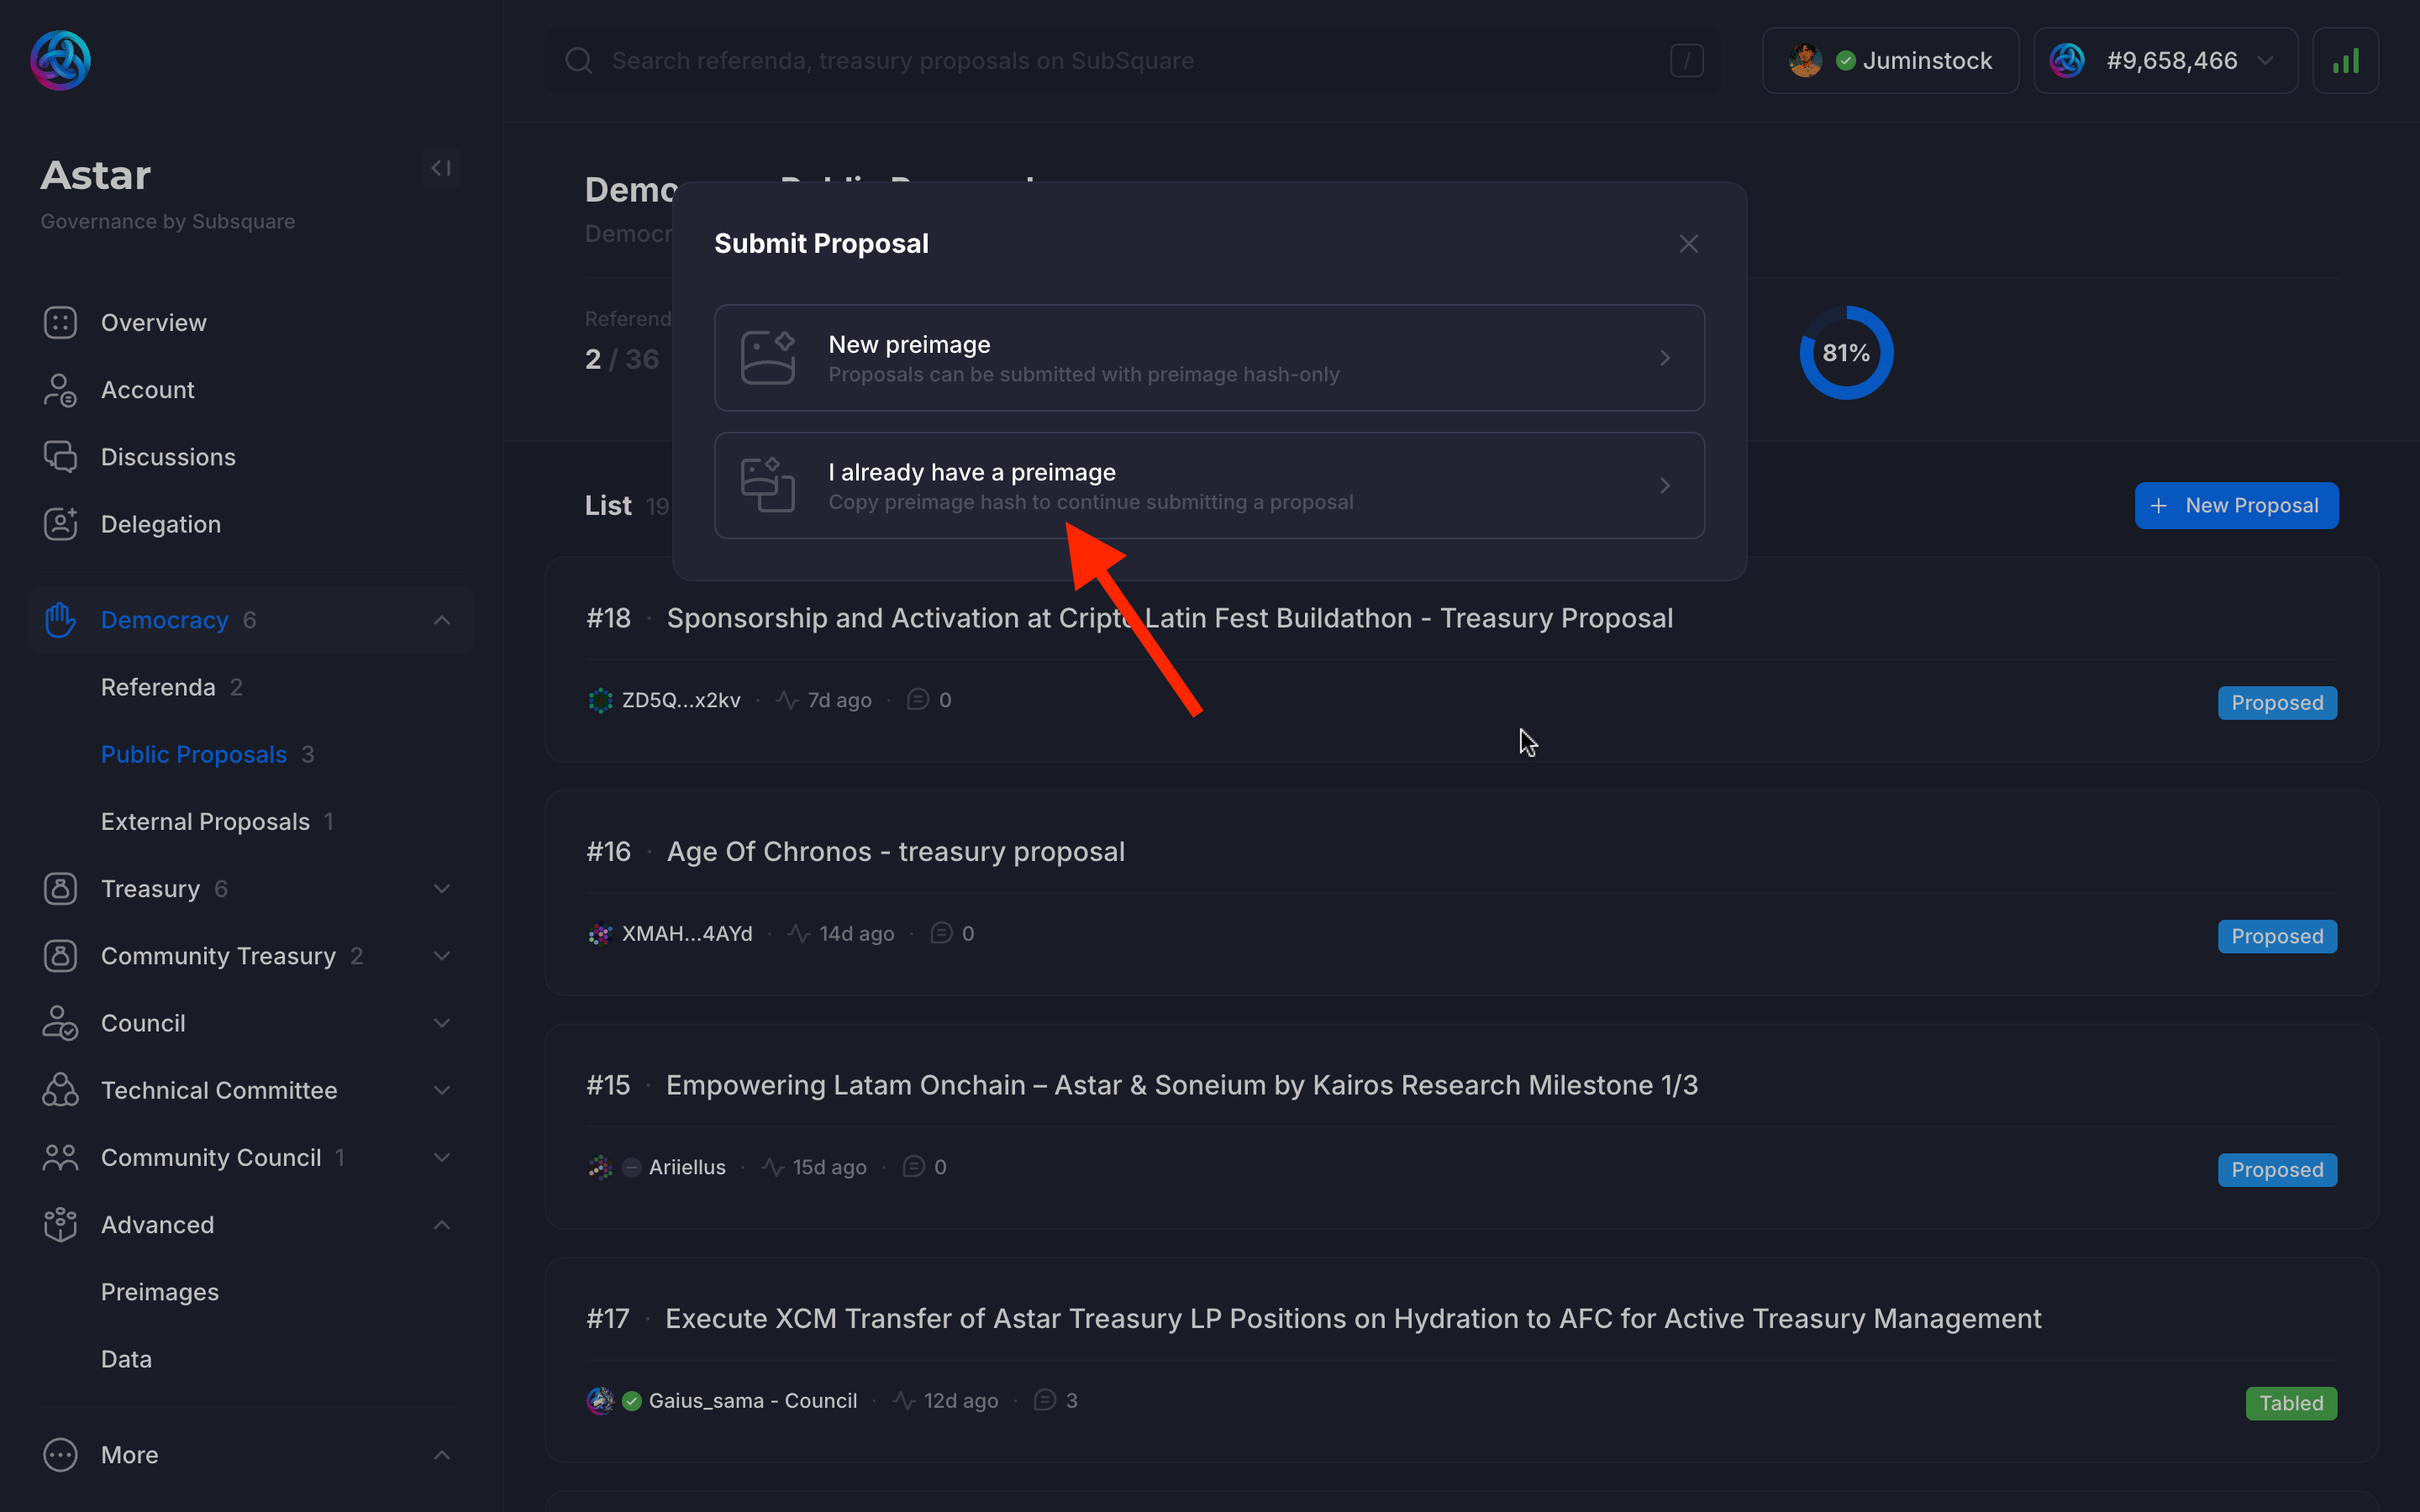Screen dimensions: 2420x1512
Task: Open the Preimages menu item
Action: tap(160, 1292)
